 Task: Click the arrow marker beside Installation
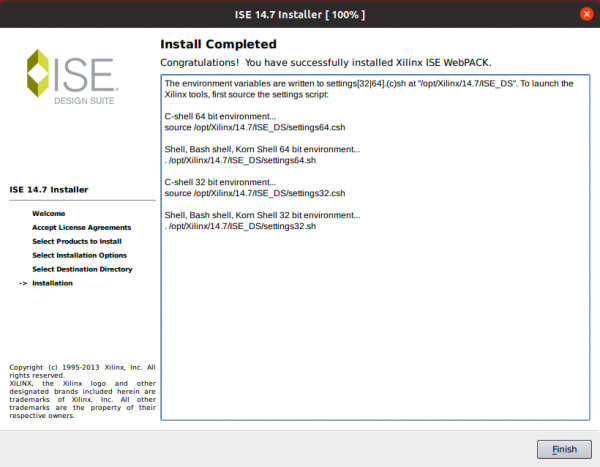[x=23, y=283]
